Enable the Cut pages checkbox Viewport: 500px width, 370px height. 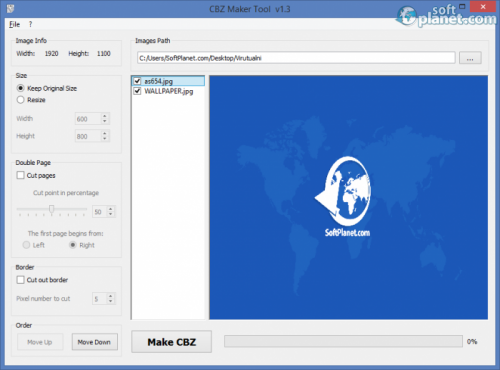coord(21,175)
